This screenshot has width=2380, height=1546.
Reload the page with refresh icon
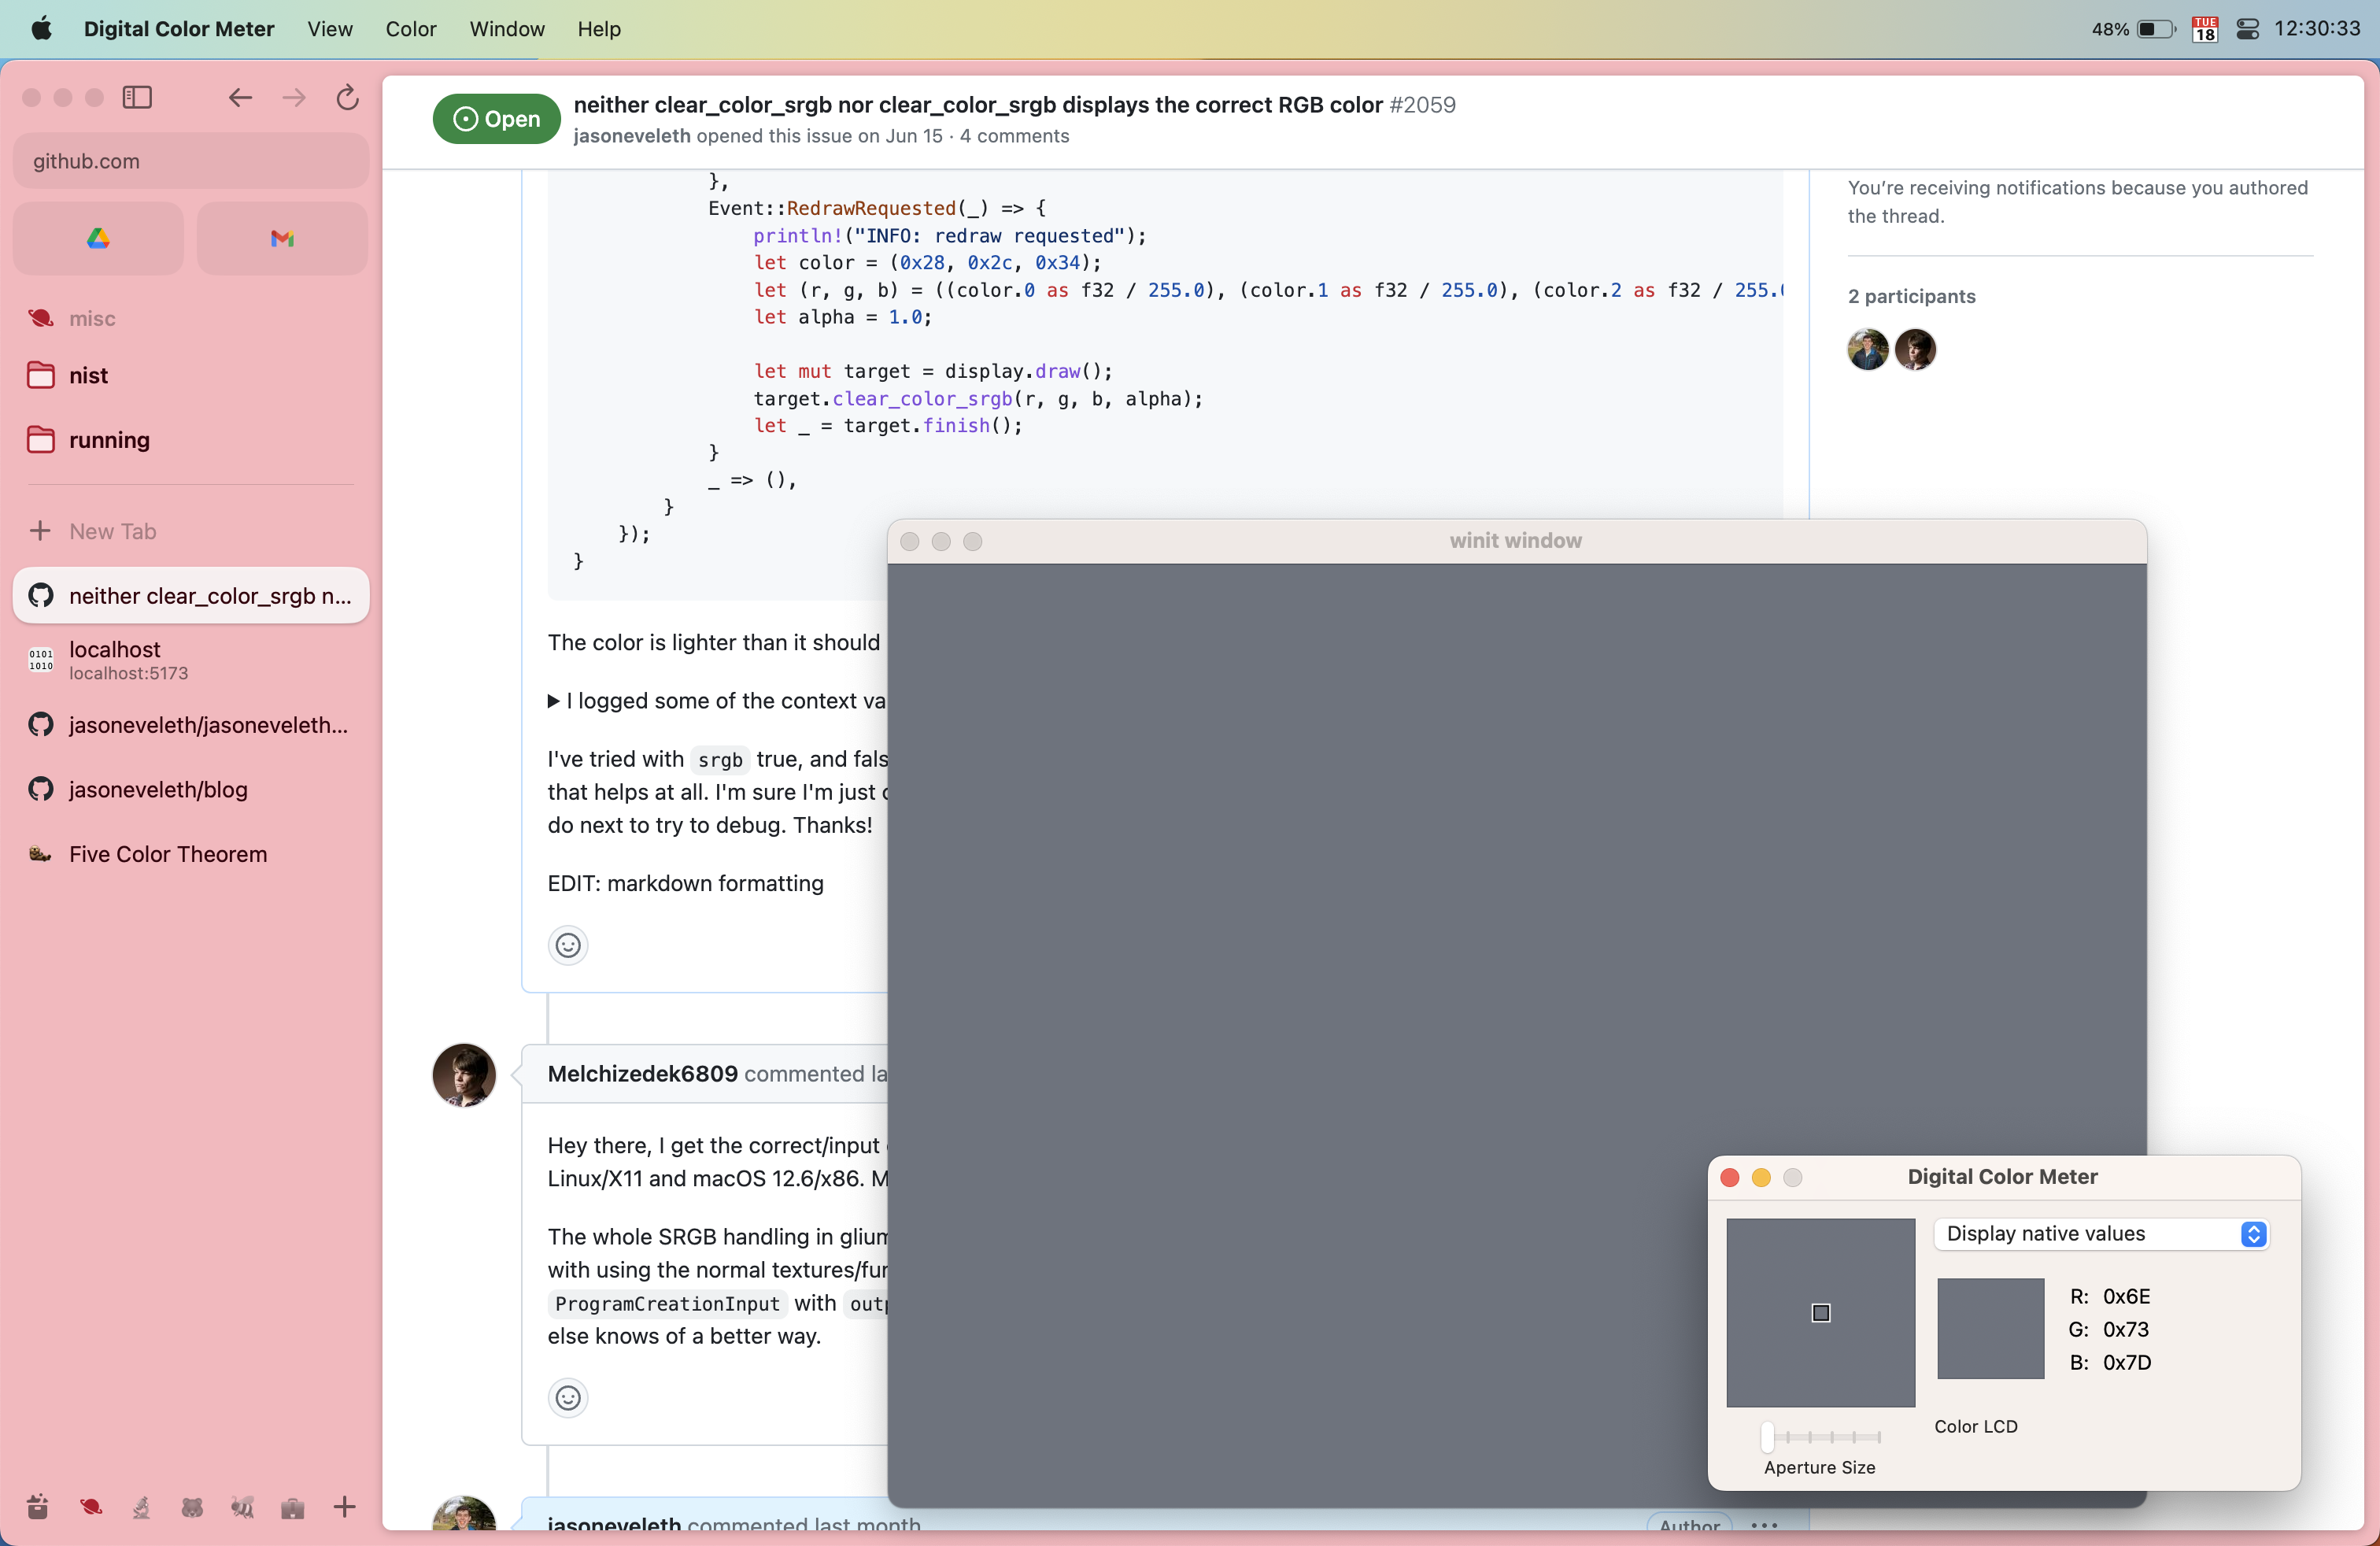click(x=347, y=97)
